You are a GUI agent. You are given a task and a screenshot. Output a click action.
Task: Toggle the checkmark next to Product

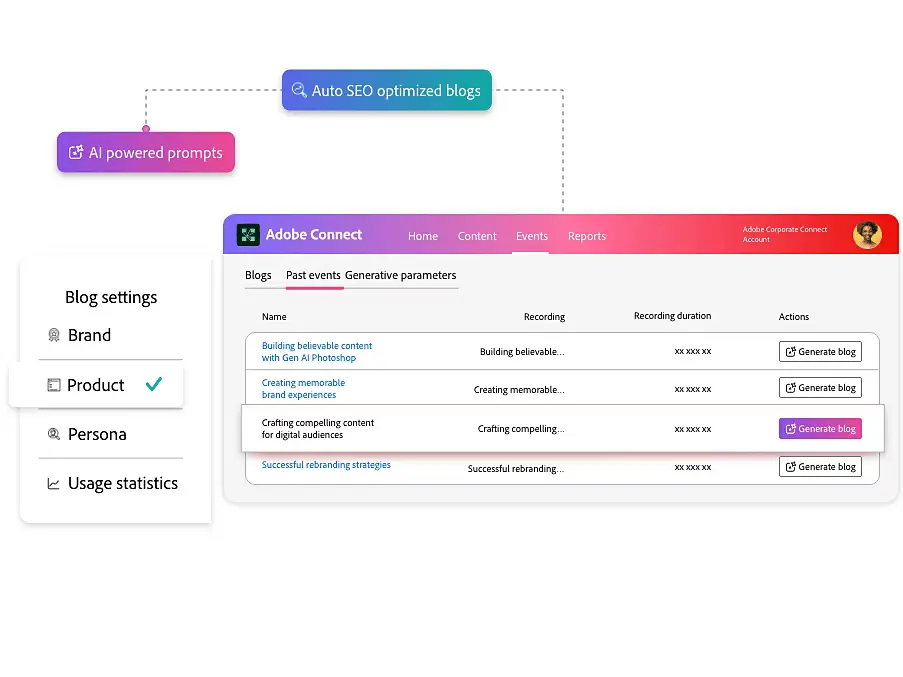pos(153,384)
